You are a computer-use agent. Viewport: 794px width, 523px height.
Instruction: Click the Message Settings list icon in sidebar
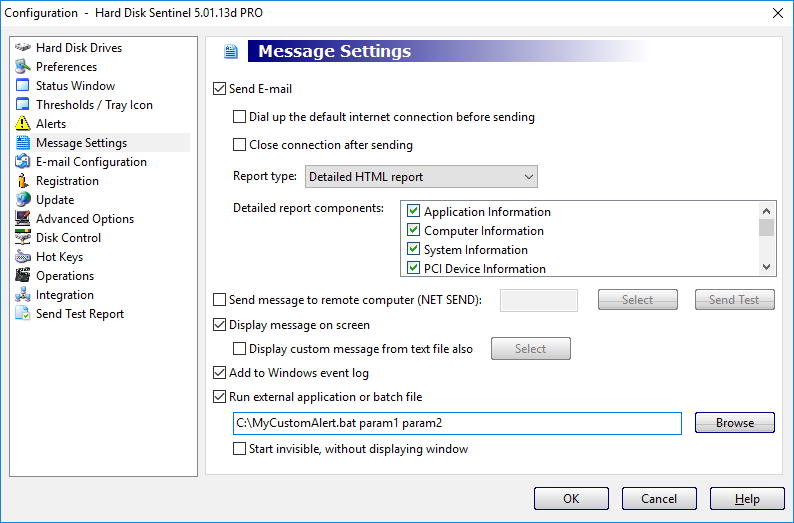pyautogui.click(x=23, y=142)
